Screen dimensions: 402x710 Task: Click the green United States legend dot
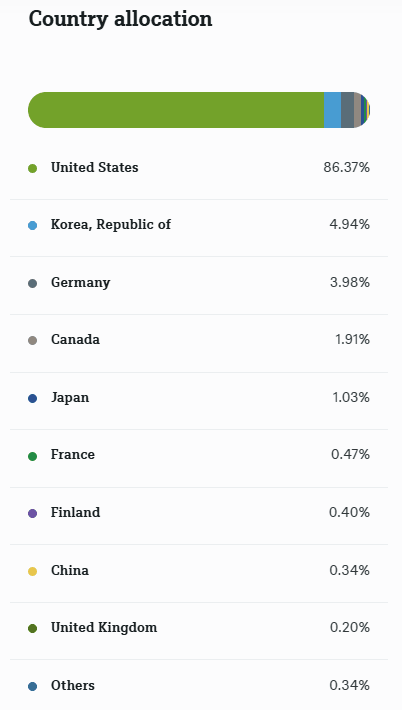point(32,168)
